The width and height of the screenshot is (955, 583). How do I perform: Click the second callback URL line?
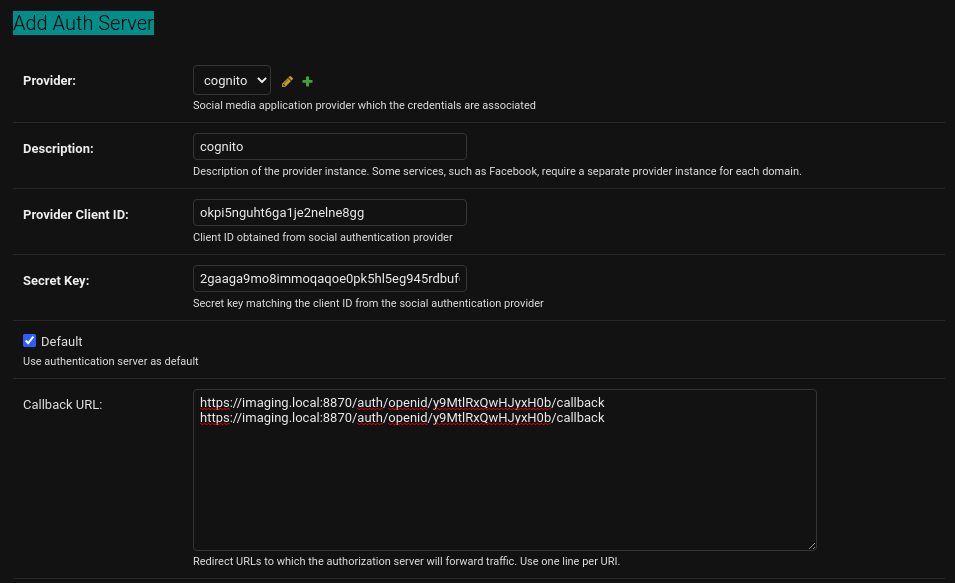pos(400,418)
